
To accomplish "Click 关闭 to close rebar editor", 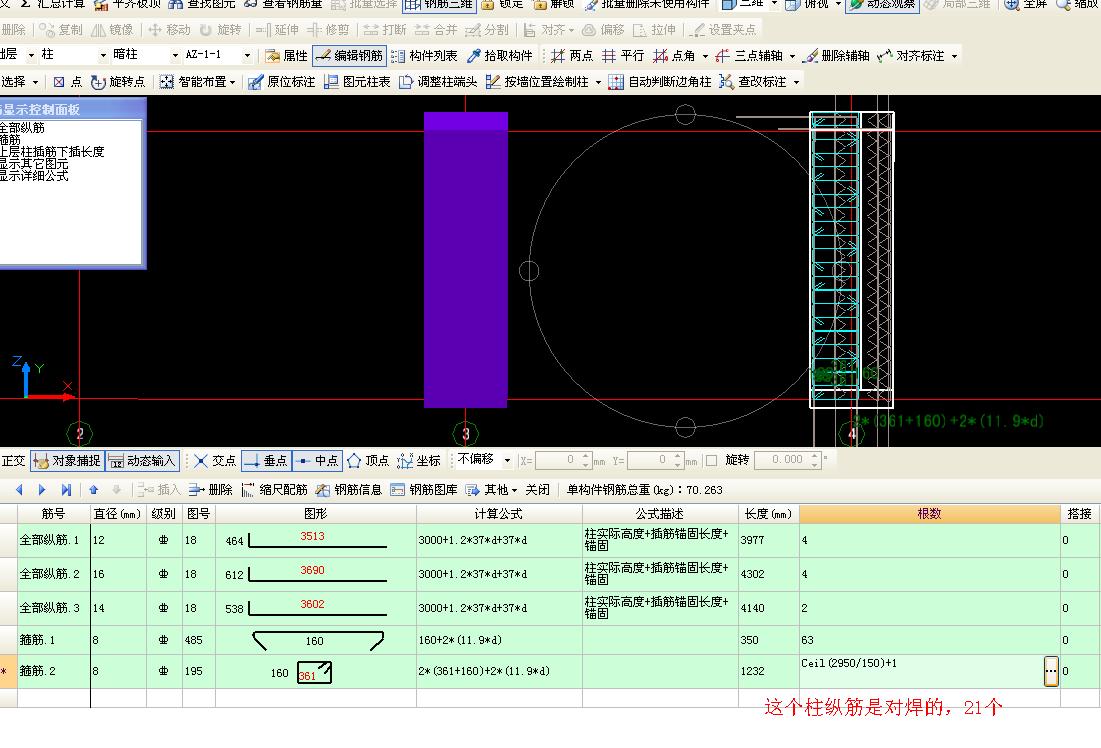I will 537,490.
